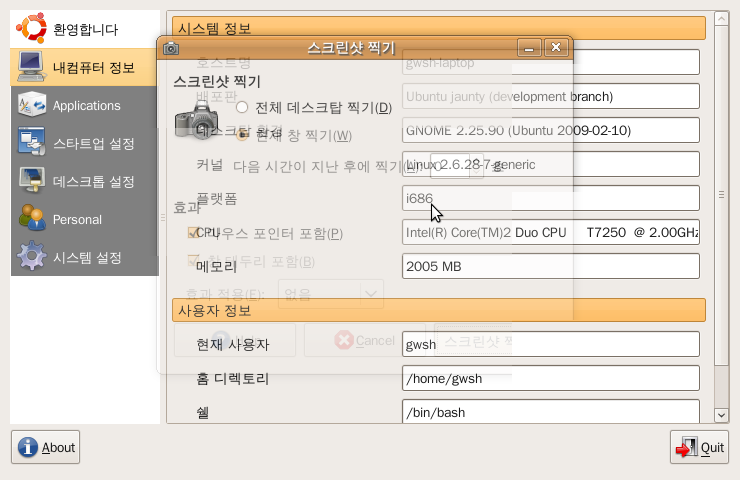Image resolution: width=740 pixels, height=480 pixels.
Task: Click the 시스템 설정 gear icon
Action: point(32,256)
